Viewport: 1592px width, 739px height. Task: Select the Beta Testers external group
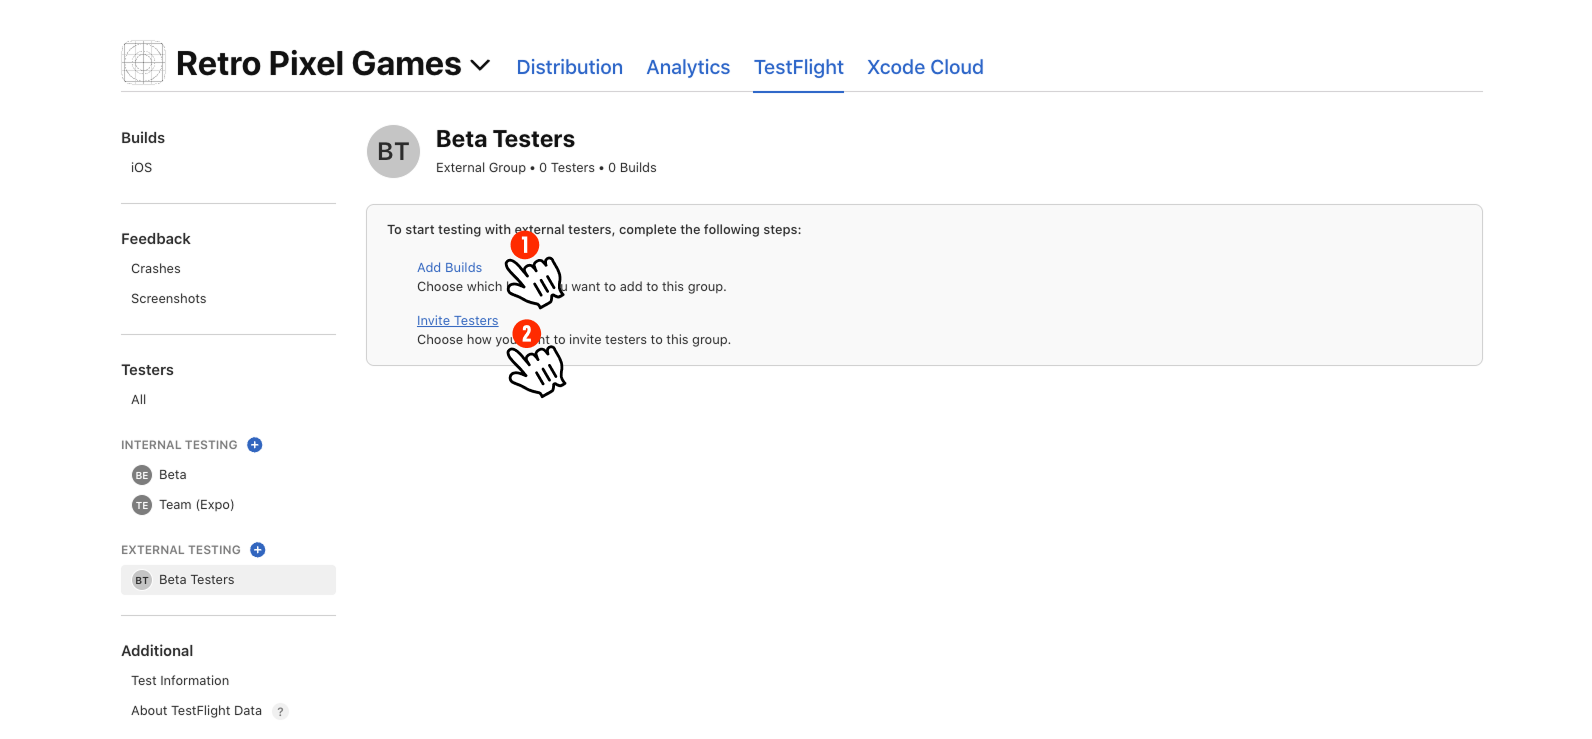[228, 580]
